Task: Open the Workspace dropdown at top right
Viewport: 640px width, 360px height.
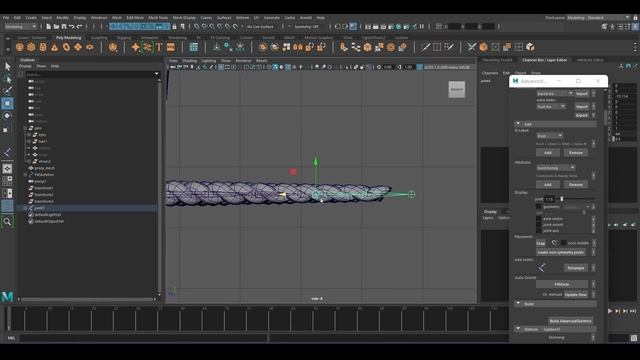Action: (599, 18)
